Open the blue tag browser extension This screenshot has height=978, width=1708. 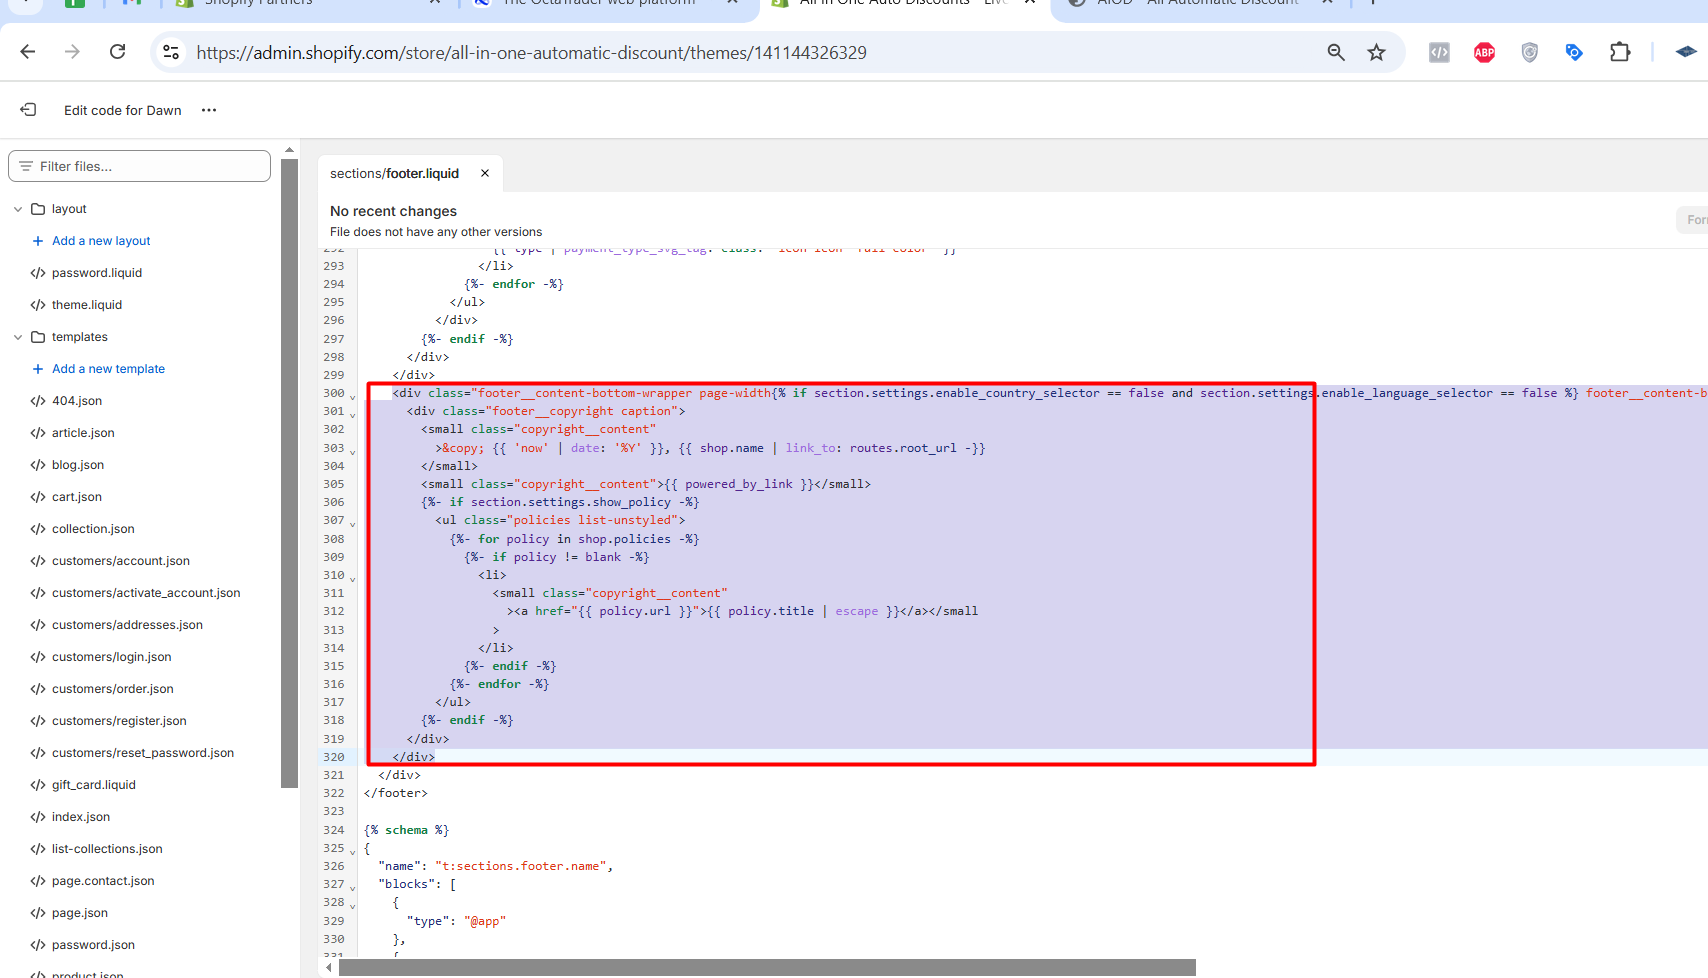[1574, 52]
